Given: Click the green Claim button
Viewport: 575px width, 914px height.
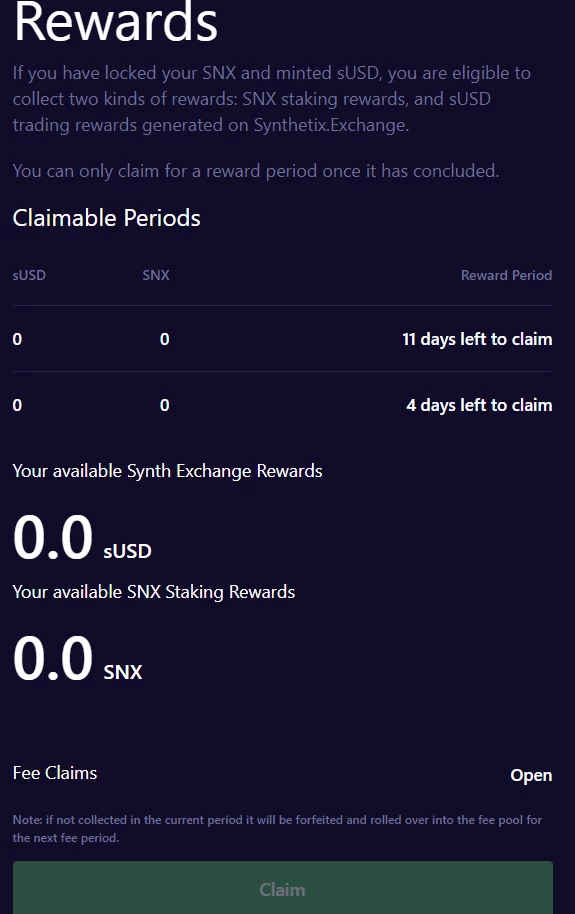Looking at the screenshot, I should [283, 888].
